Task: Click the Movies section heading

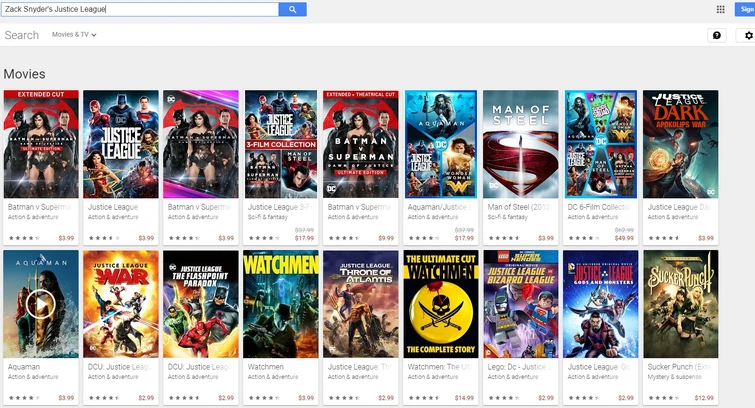Action: point(25,74)
